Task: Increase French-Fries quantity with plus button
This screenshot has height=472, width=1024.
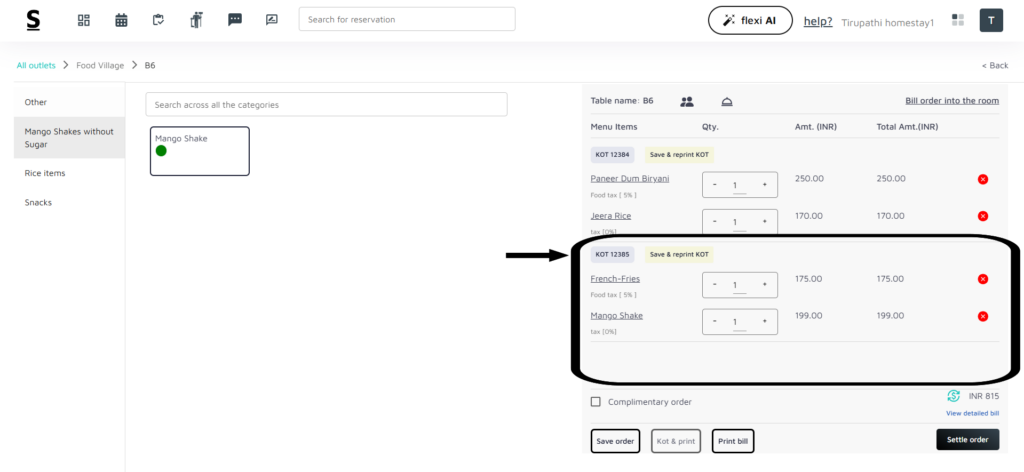Action: pyautogui.click(x=765, y=285)
